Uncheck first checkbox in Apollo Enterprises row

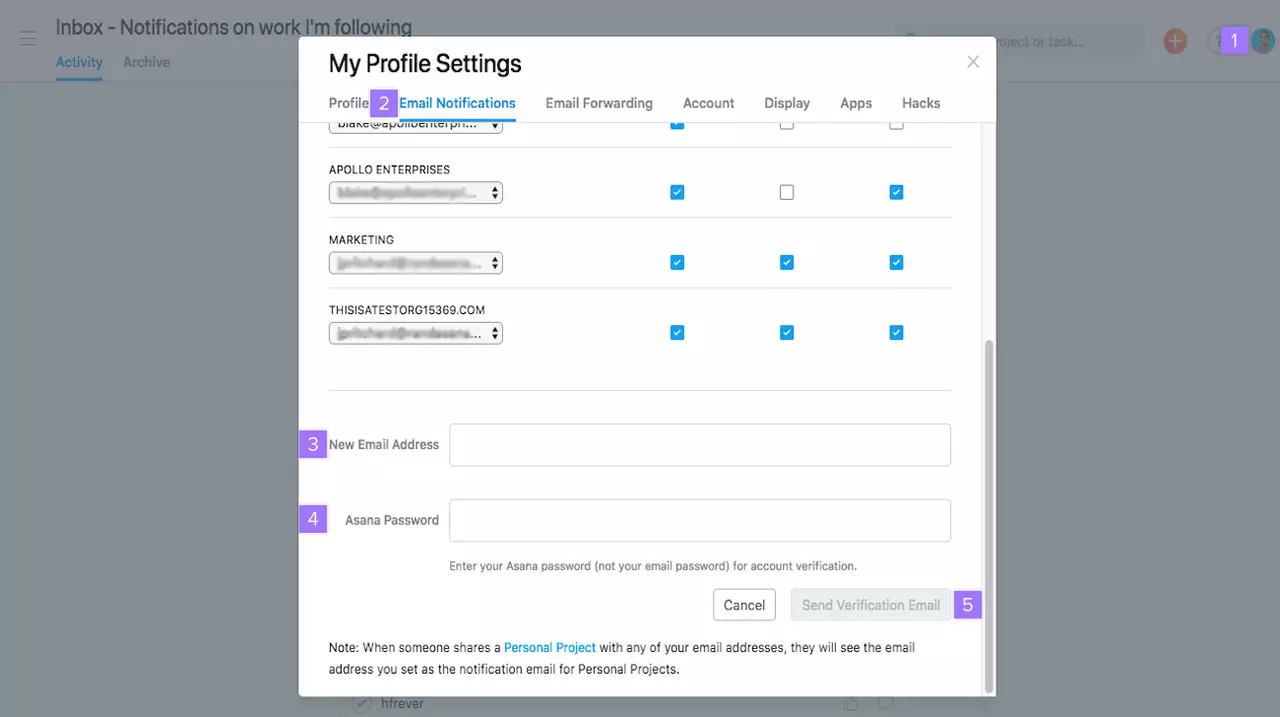[677, 192]
